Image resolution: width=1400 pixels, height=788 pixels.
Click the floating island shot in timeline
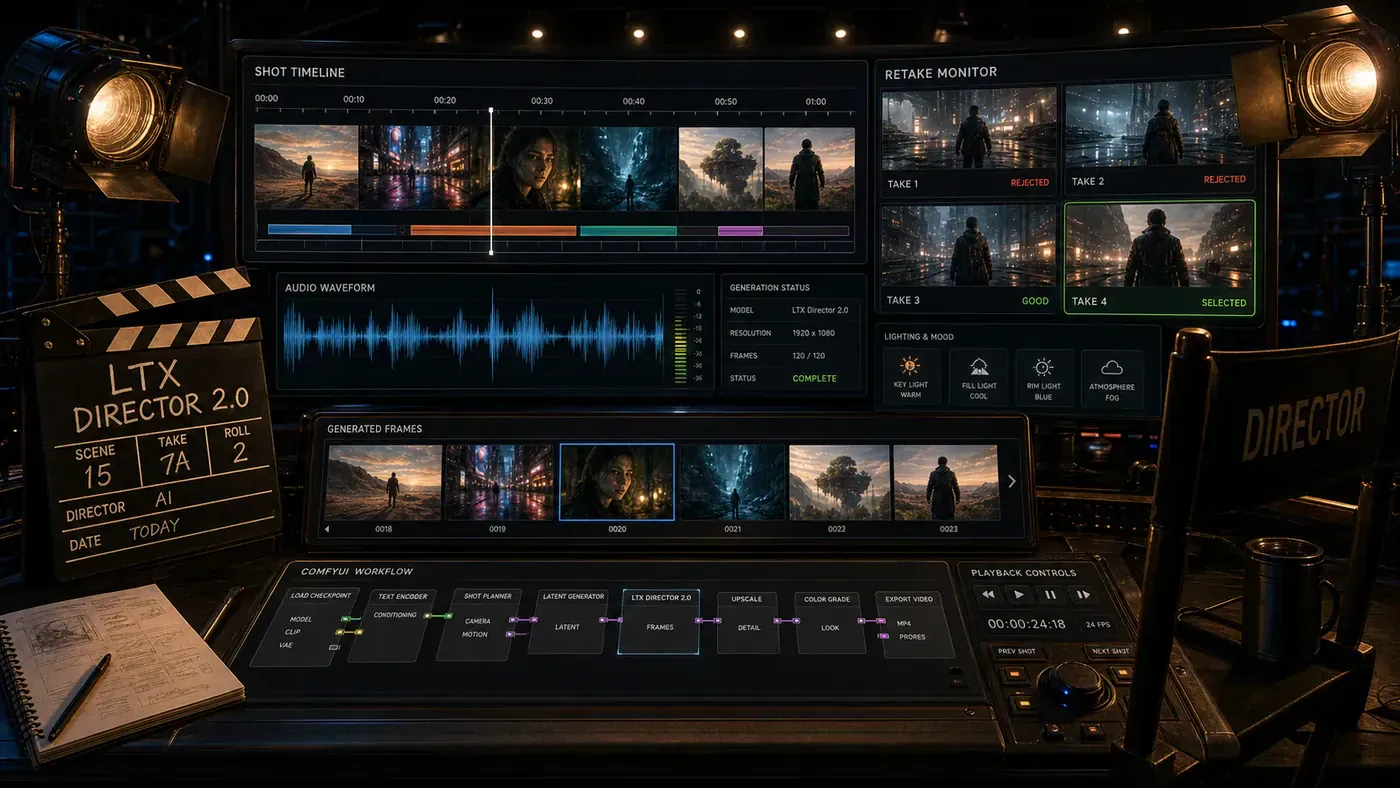[x=721, y=167]
